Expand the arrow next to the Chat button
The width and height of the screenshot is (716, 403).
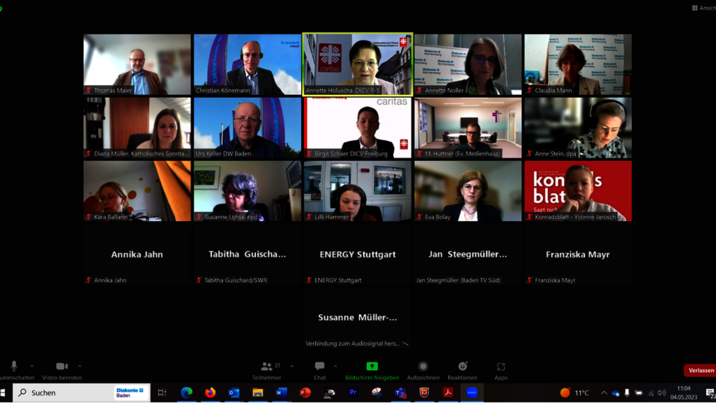click(335, 366)
